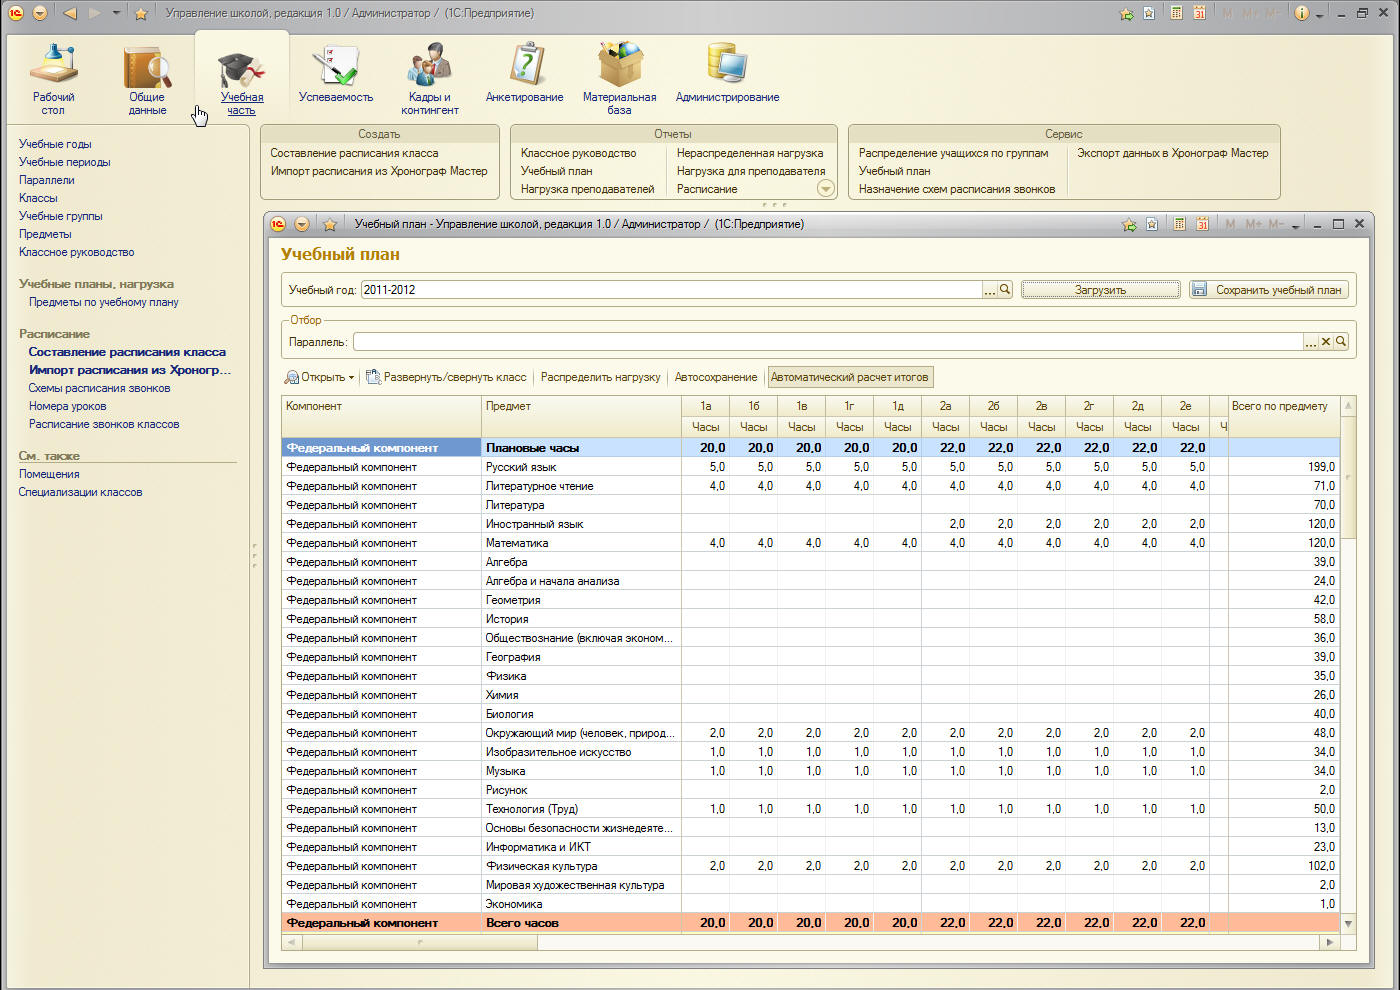Click into the Параллель input field
Screen dimensions: 1400x990
click(827, 341)
